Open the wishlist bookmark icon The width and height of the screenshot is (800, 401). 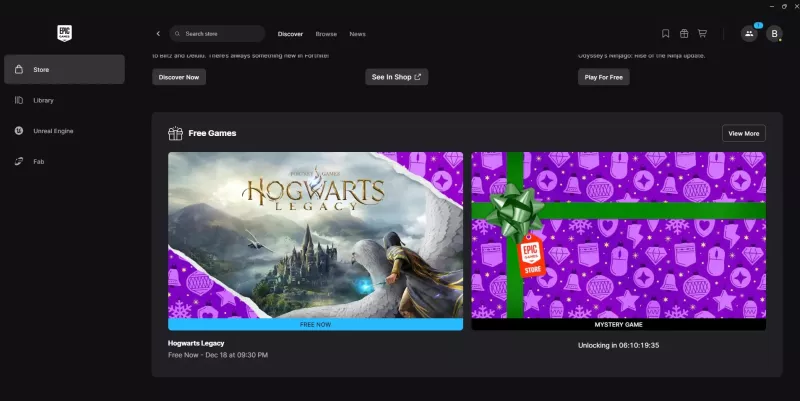tap(665, 34)
